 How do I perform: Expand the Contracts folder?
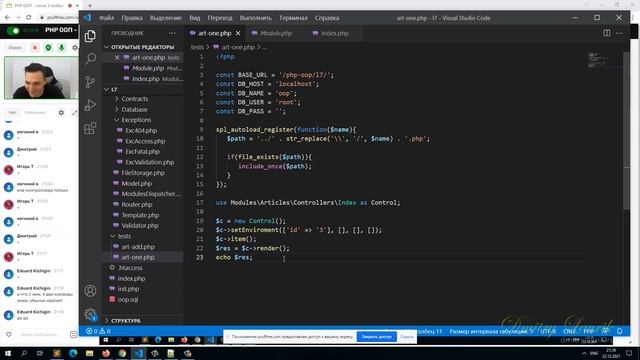point(135,99)
